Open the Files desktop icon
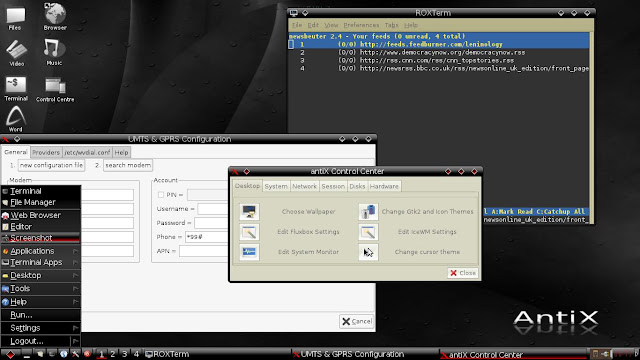The width and height of the screenshot is (640, 360). (x=16, y=18)
